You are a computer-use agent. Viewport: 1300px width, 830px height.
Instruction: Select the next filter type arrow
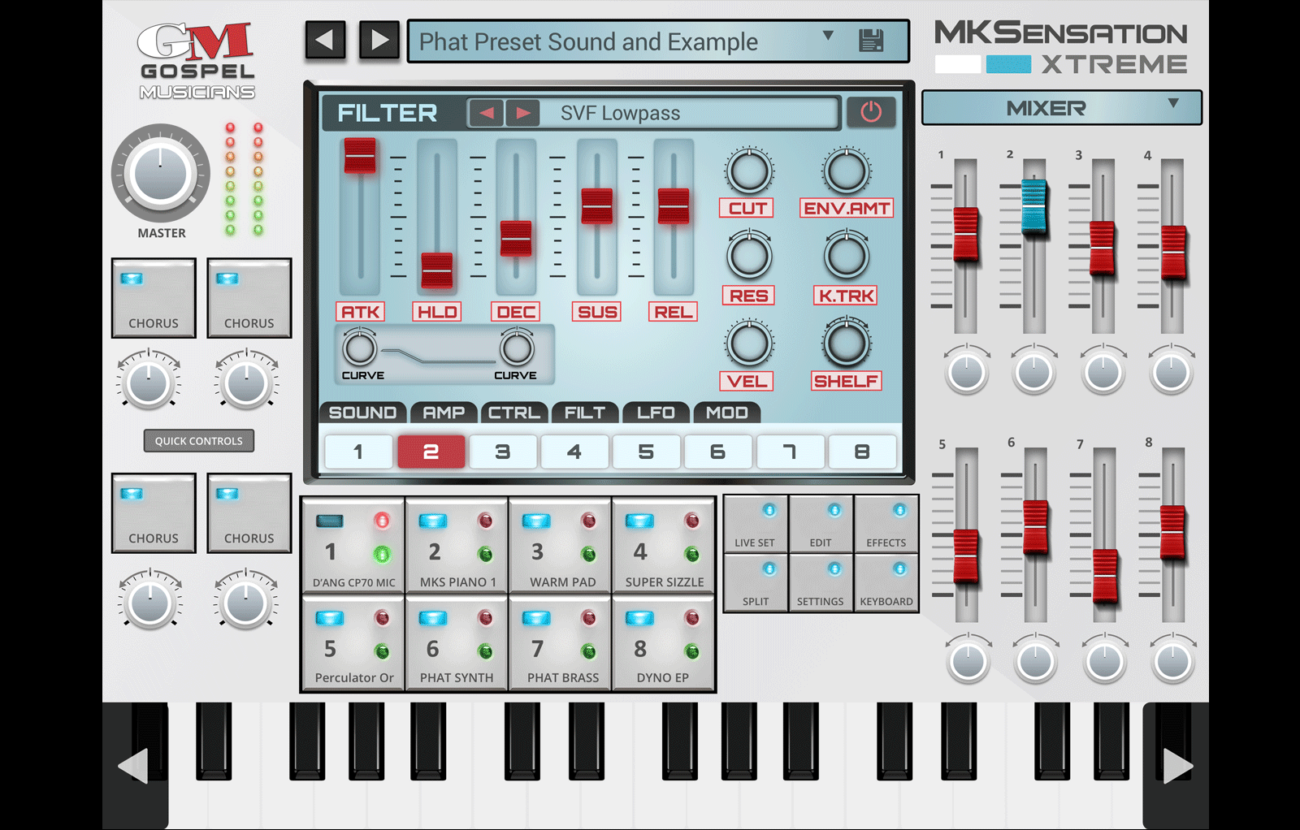tap(522, 113)
